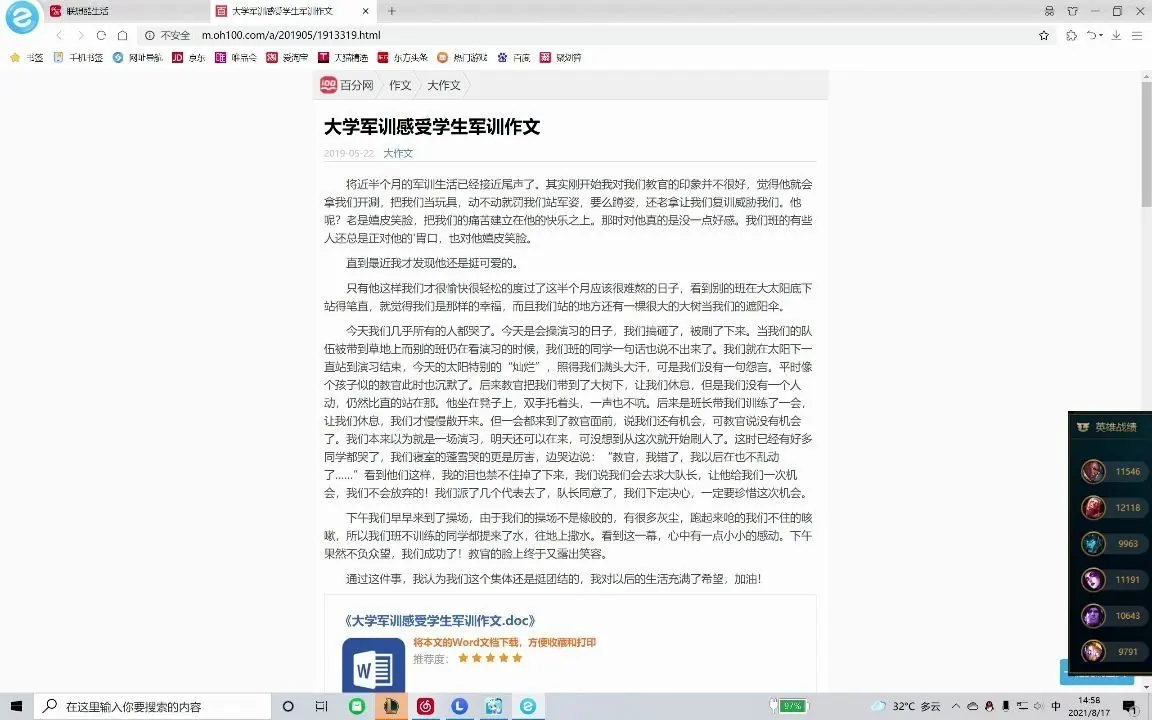The height and width of the screenshot is (720, 1152).
Task: Click the 大作文 link under the title
Action: (x=398, y=153)
